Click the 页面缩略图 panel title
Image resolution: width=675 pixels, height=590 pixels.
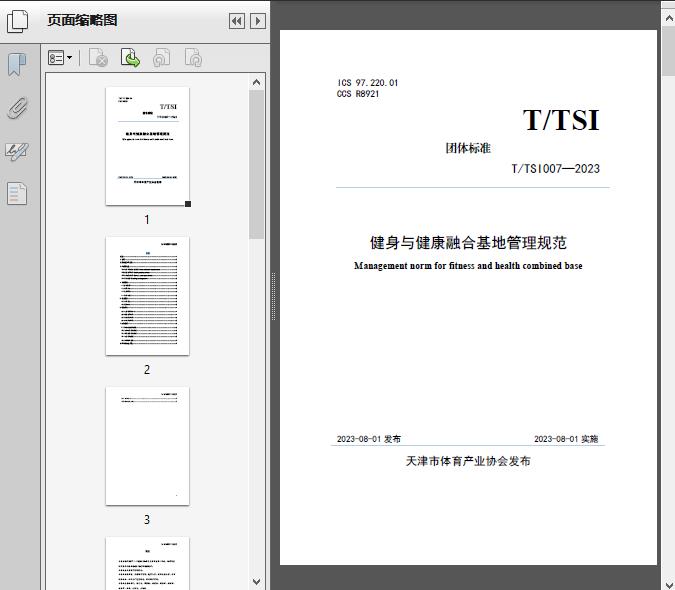(82, 20)
